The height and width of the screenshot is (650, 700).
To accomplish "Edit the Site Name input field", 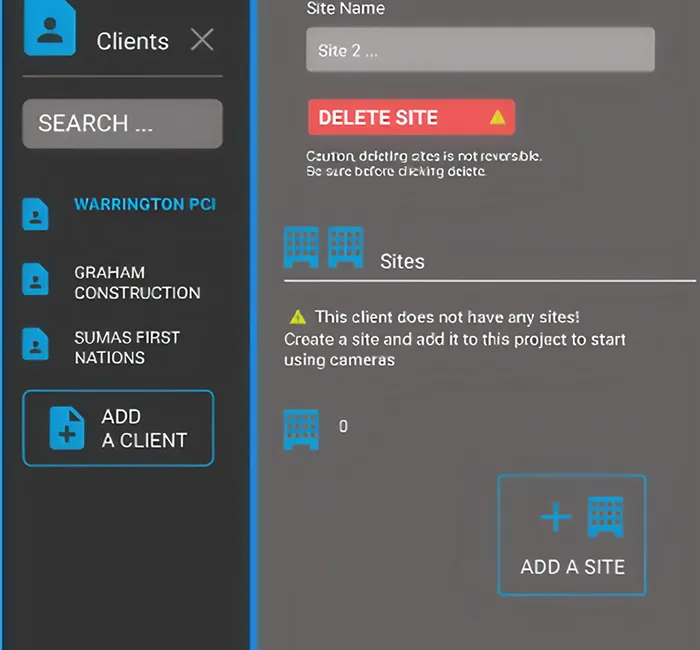I will pyautogui.click(x=480, y=50).
